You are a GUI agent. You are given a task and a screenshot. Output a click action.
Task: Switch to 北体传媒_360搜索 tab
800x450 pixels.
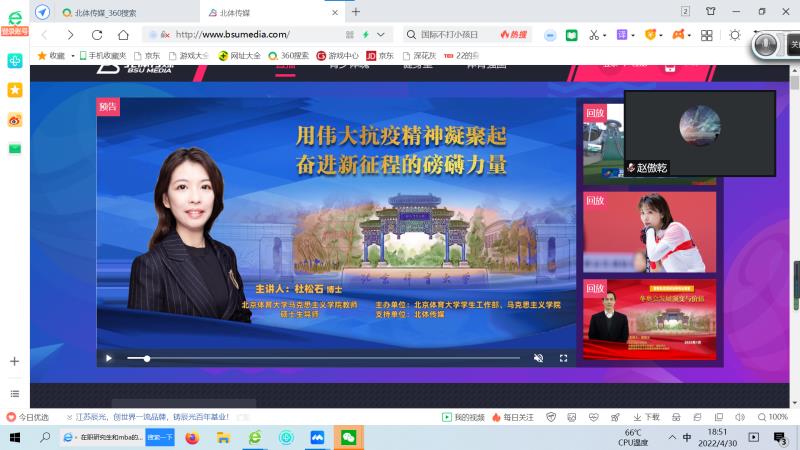pyautogui.click(x=105, y=11)
